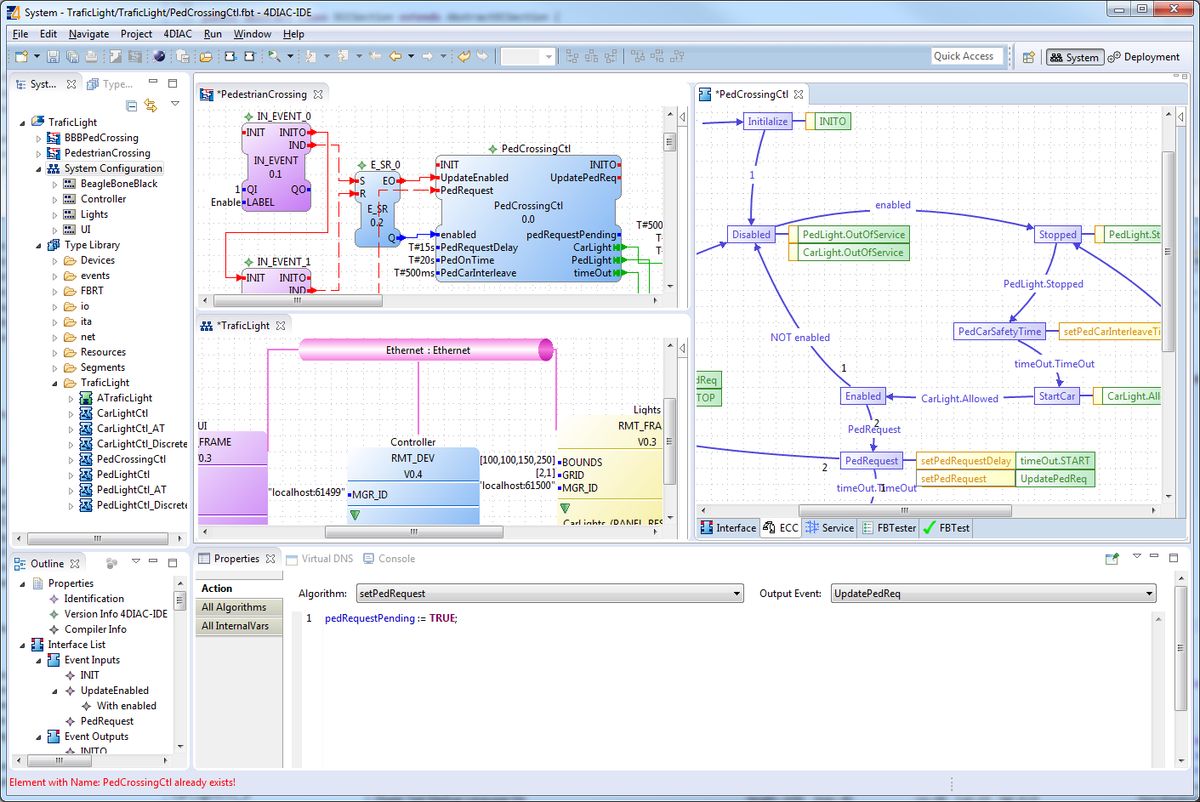Viewport: 1200px width, 802px height.
Task: Click the blue globe icon in the toolbar
Action: 159,57
